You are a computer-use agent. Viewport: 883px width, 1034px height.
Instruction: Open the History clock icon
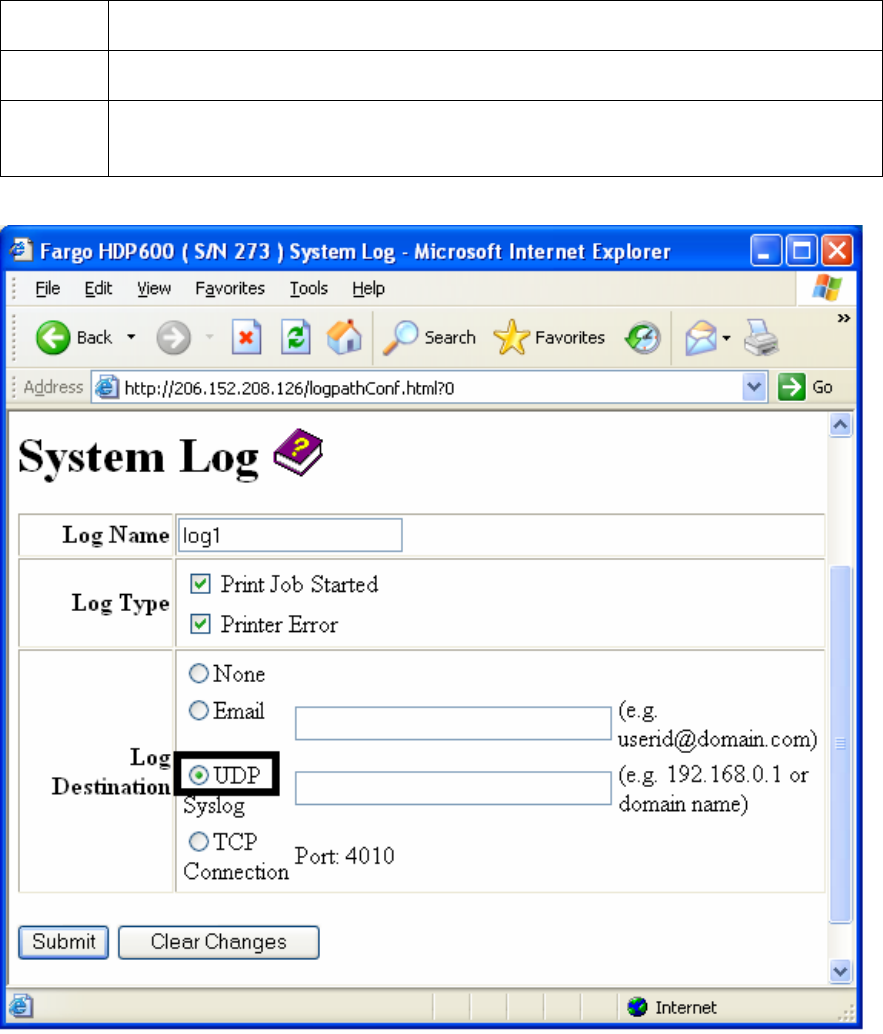(643, 338)
